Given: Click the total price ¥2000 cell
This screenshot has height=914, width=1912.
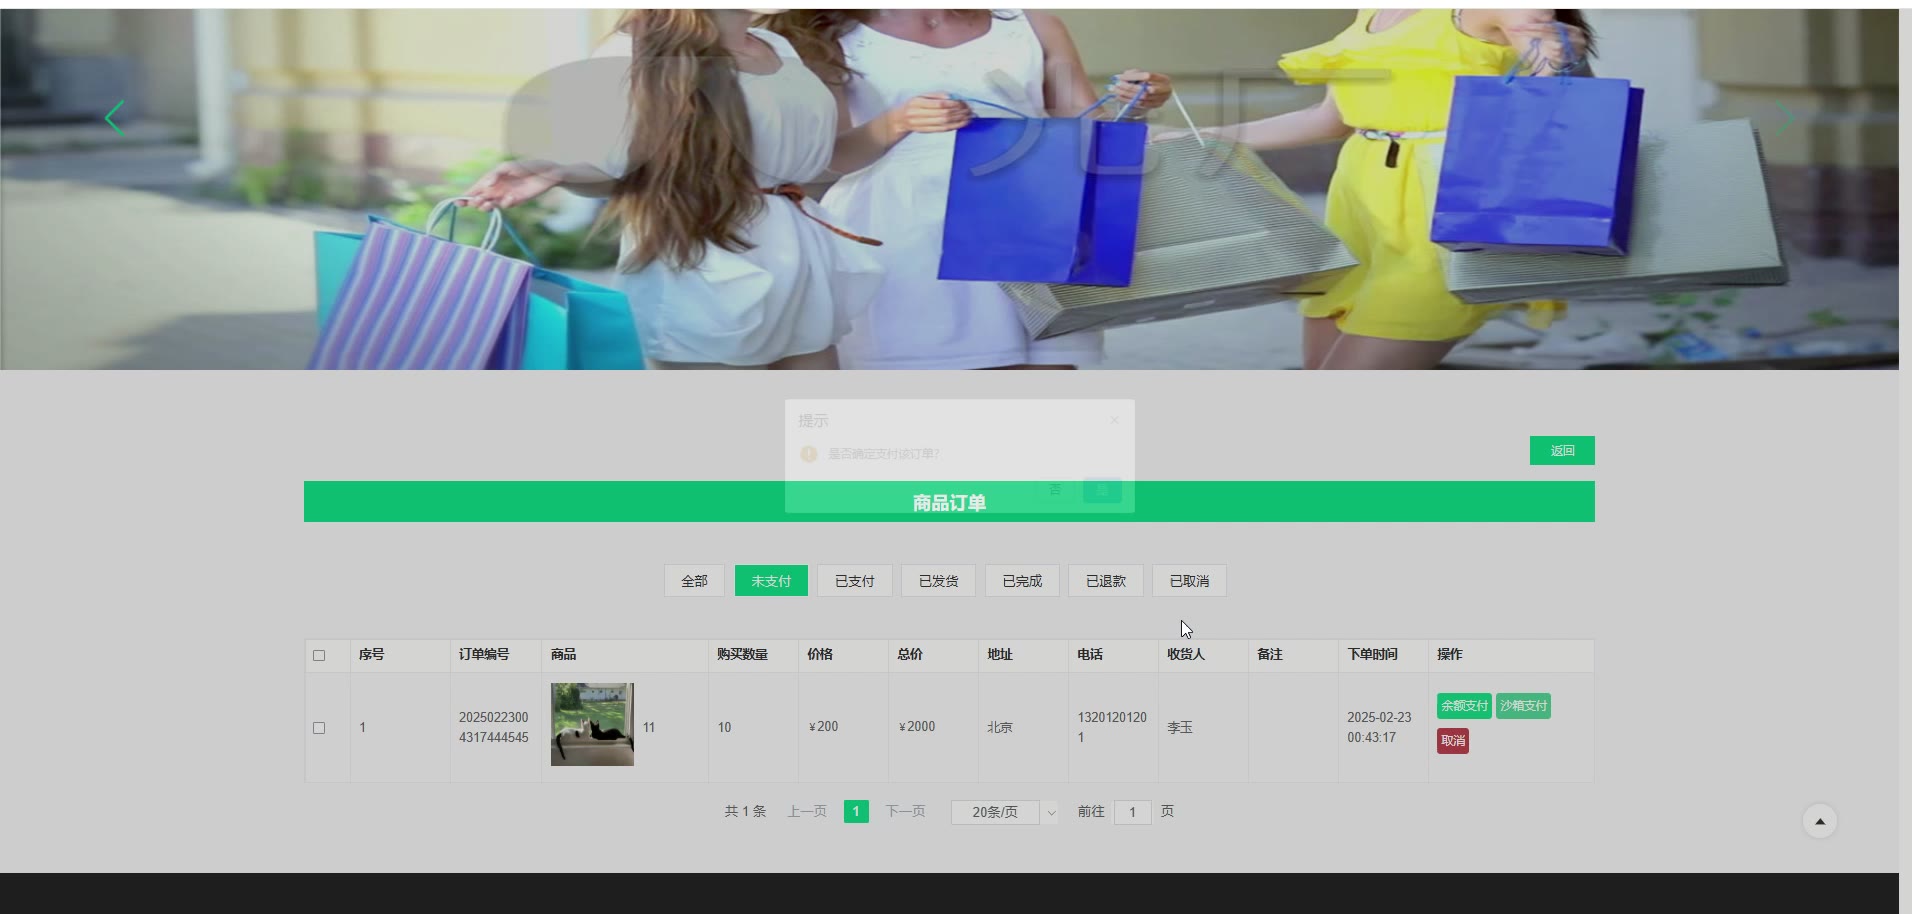Looking at the screenshot, I should [917, 727].
